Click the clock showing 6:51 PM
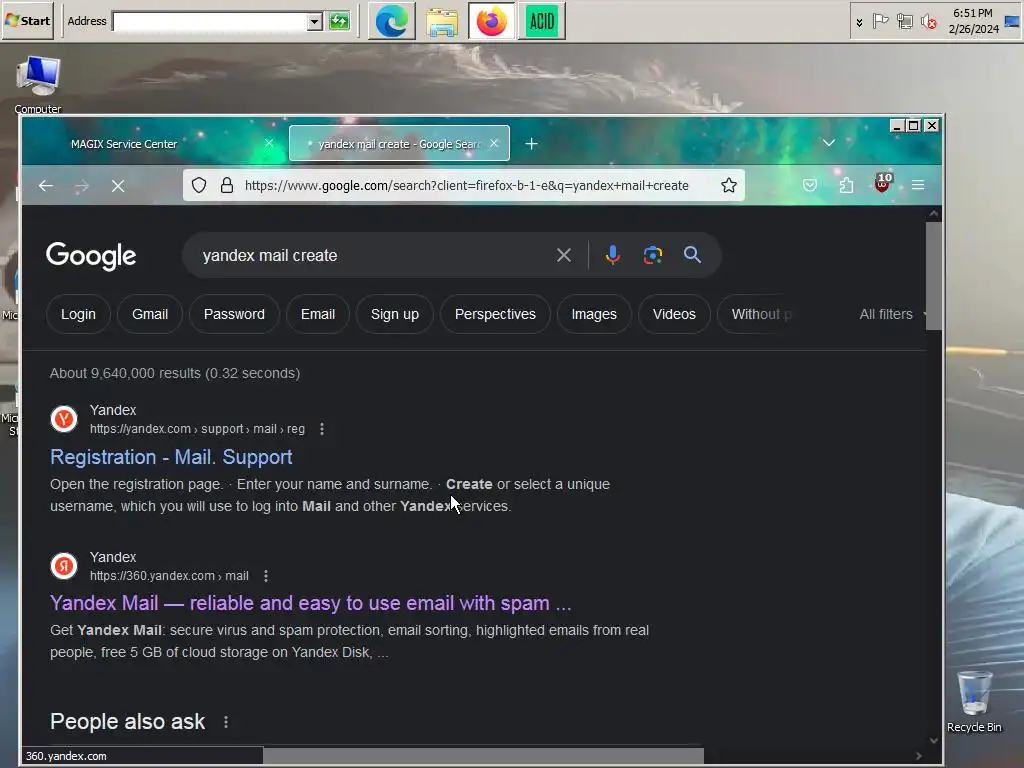 (x=972, y=21)
